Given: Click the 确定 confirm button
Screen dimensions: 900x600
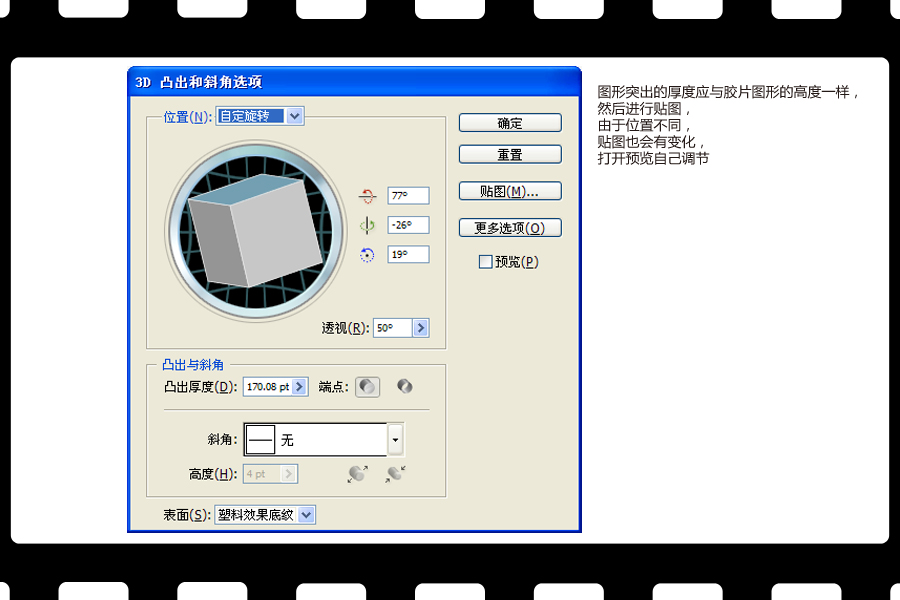Looking at the screenshot, I should pyautogui.click(x=510, y=122).
